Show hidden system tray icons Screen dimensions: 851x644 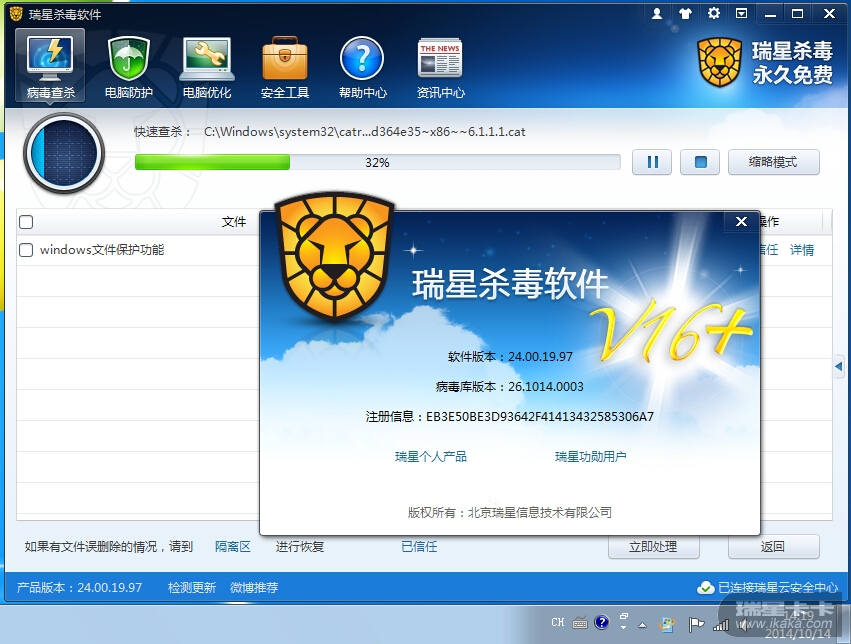pos(643,625)
